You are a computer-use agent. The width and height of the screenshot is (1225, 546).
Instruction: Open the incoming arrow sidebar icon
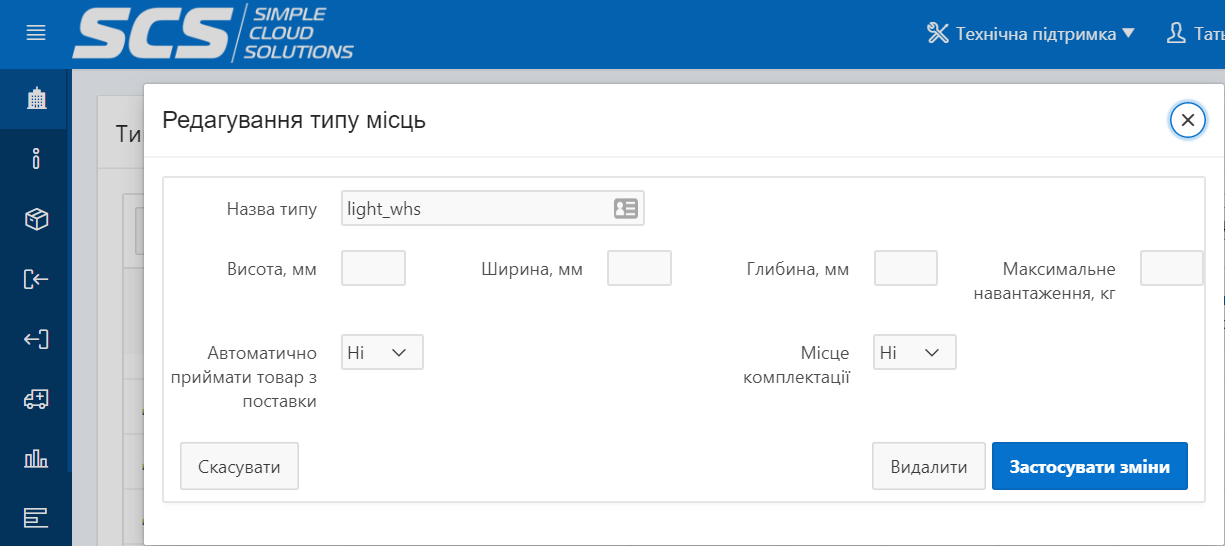[36, 279]
